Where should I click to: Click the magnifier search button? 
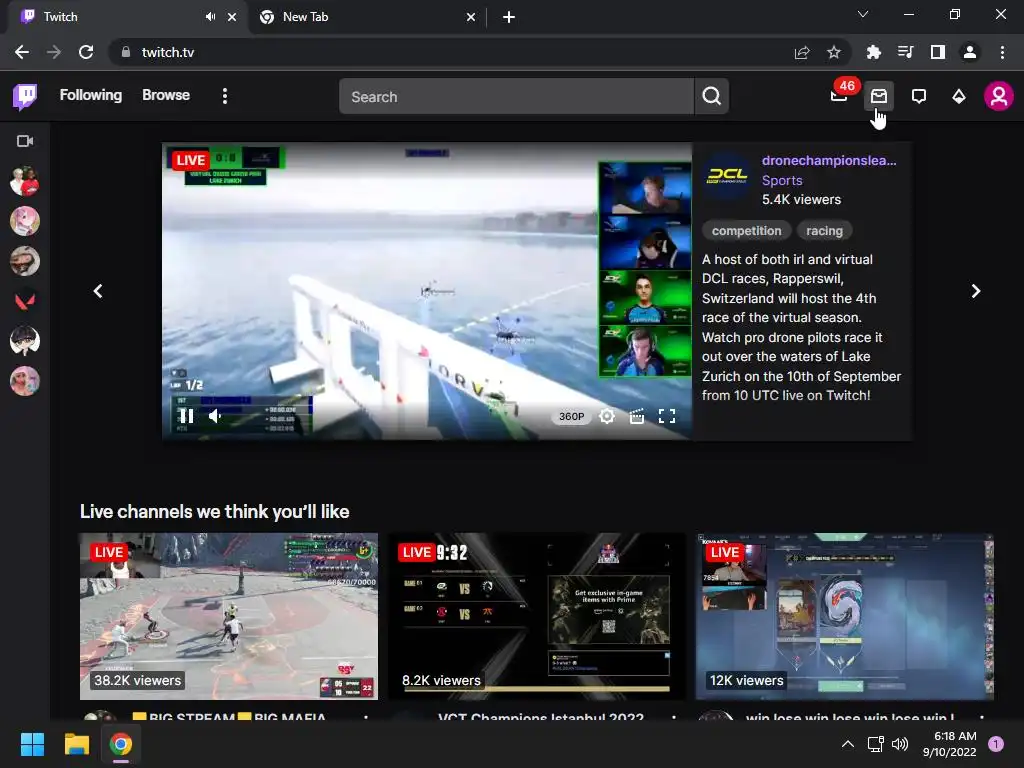point(712,97)
